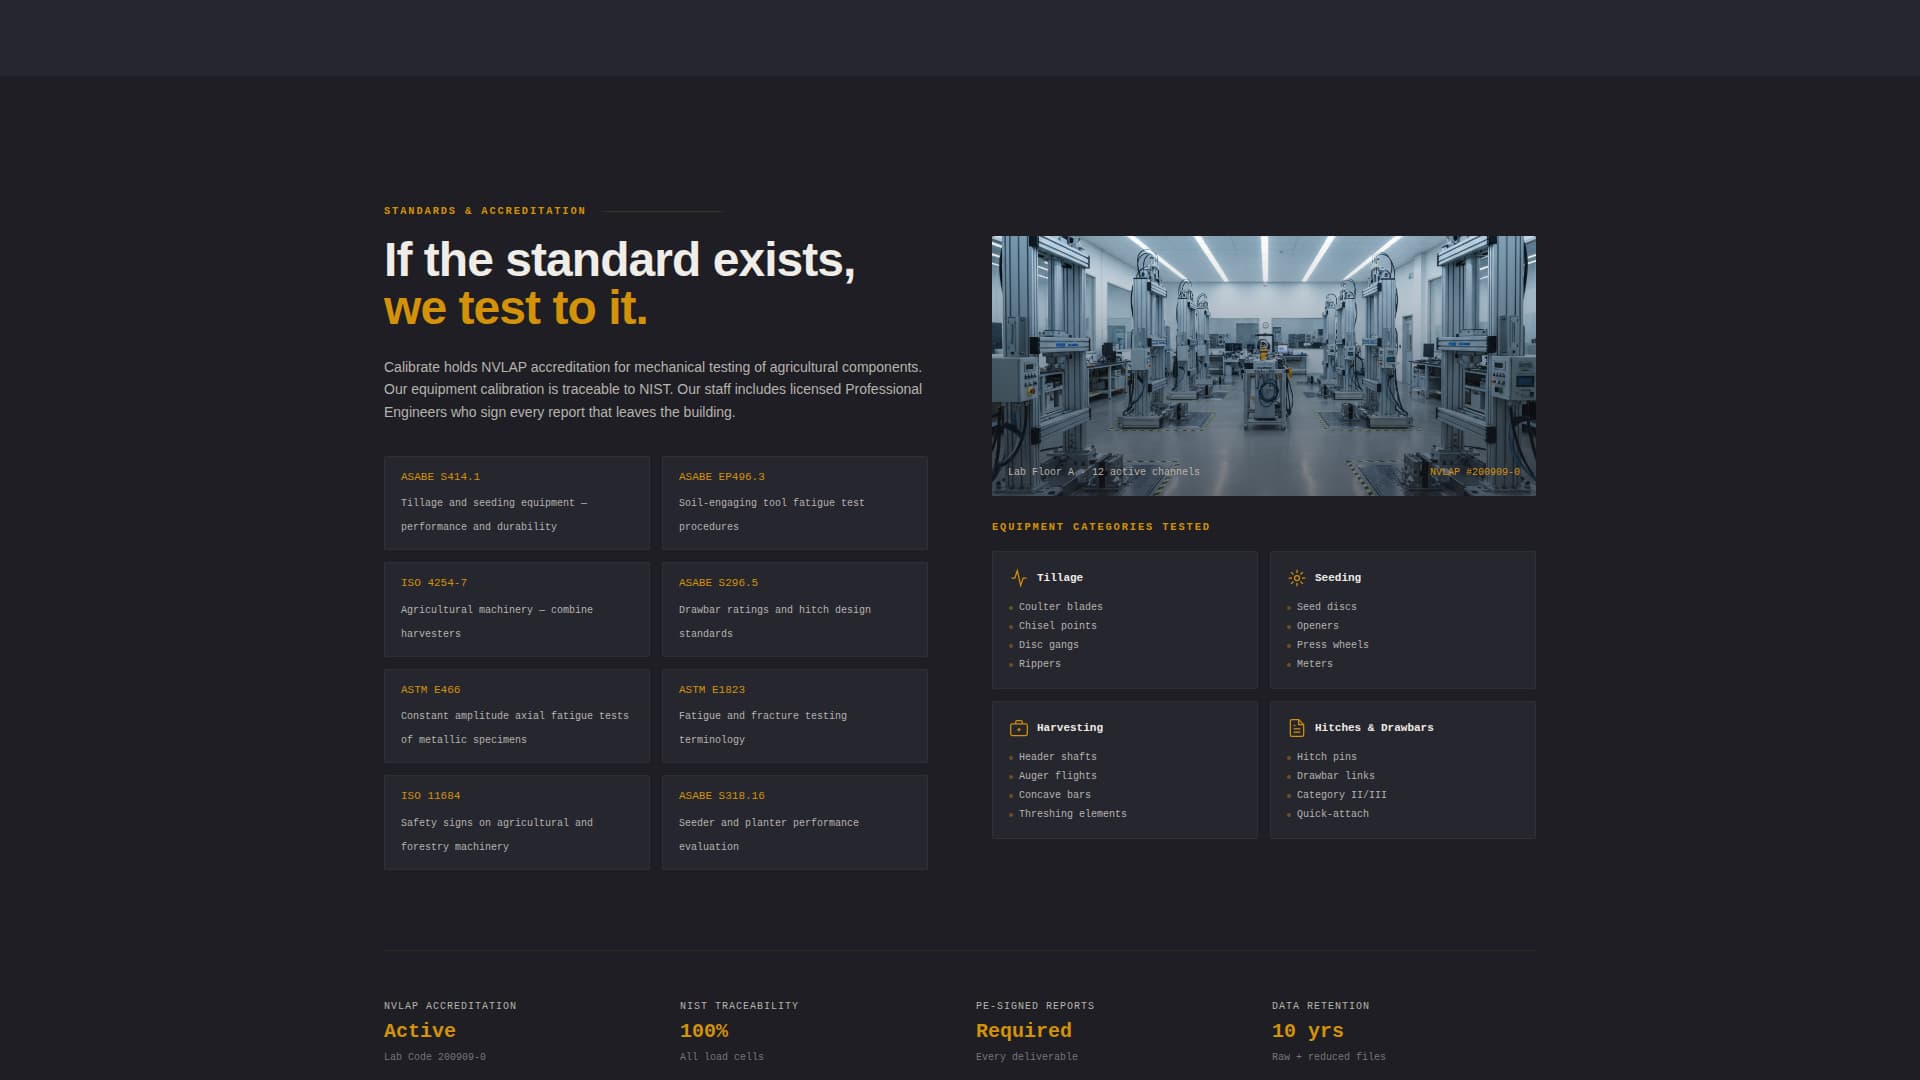Screen dimensions: 1920x1080
Task: Click the Harvesting category heading
Action: [1069, 728]
